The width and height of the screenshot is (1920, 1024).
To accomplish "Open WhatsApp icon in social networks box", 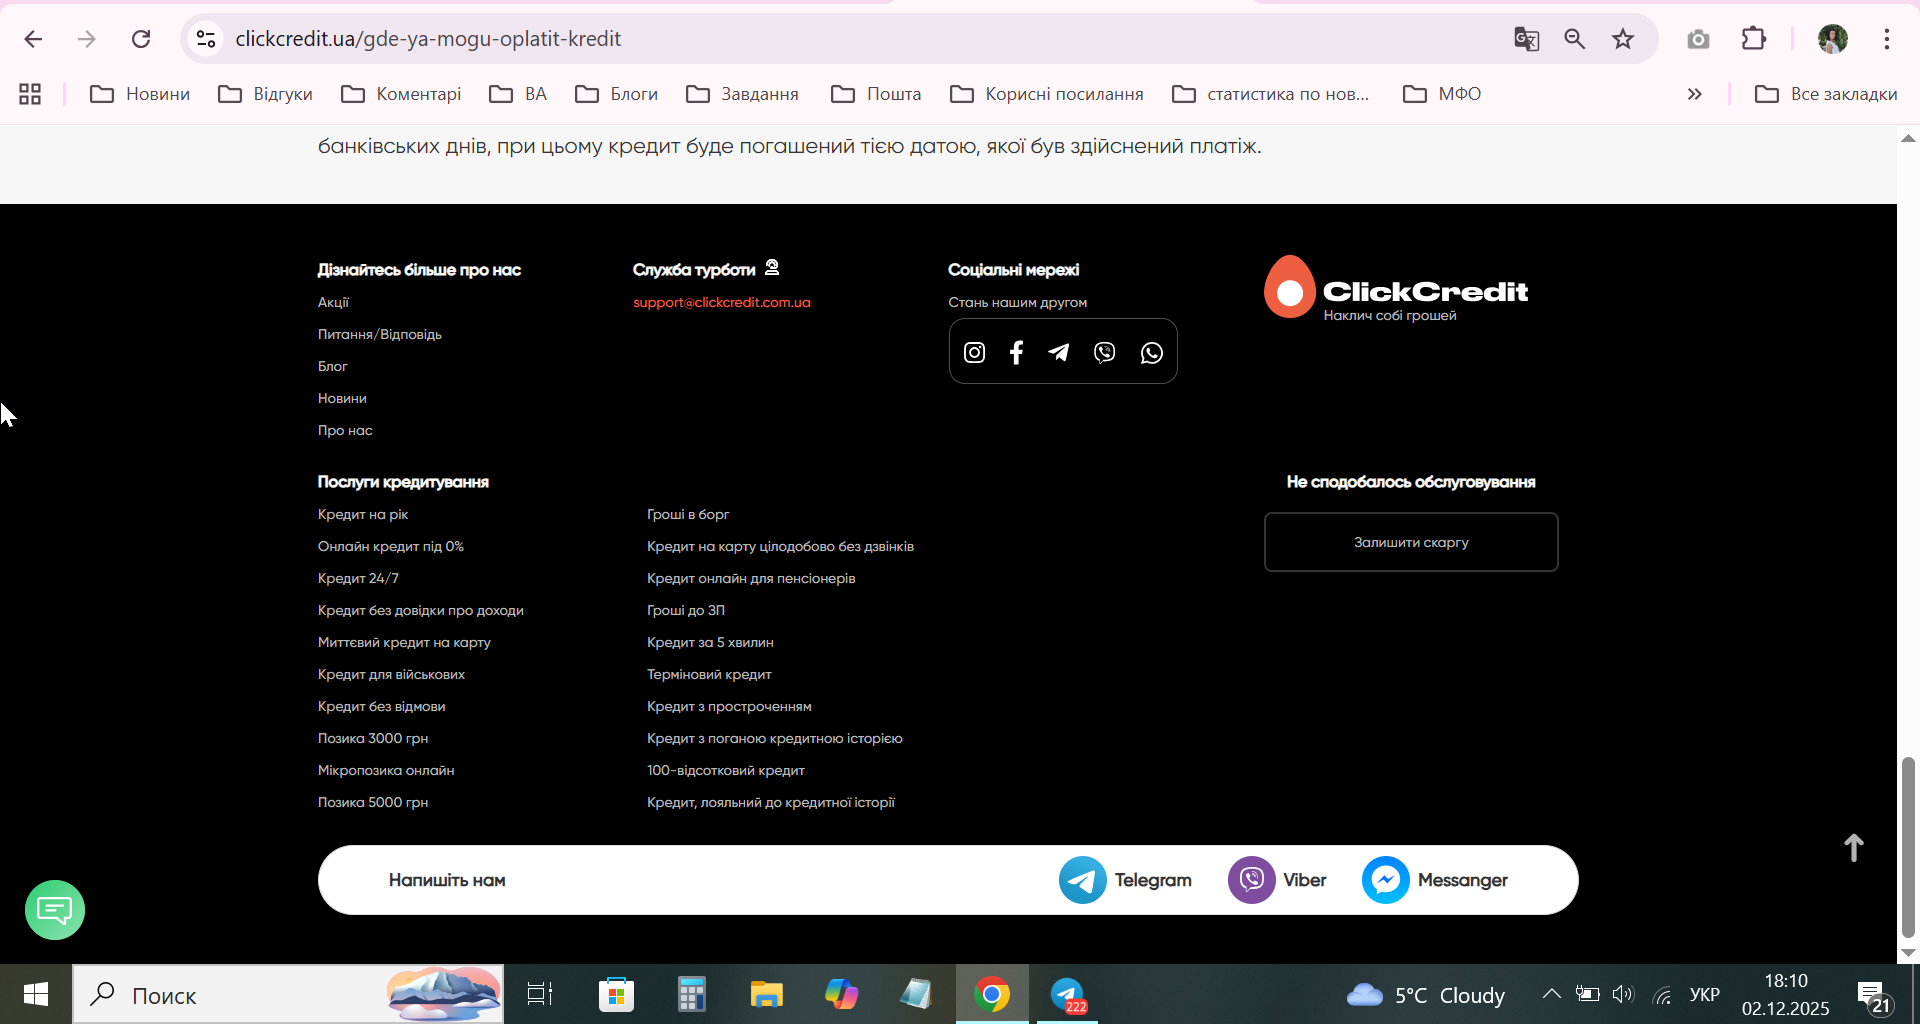I will [1152, 352].
